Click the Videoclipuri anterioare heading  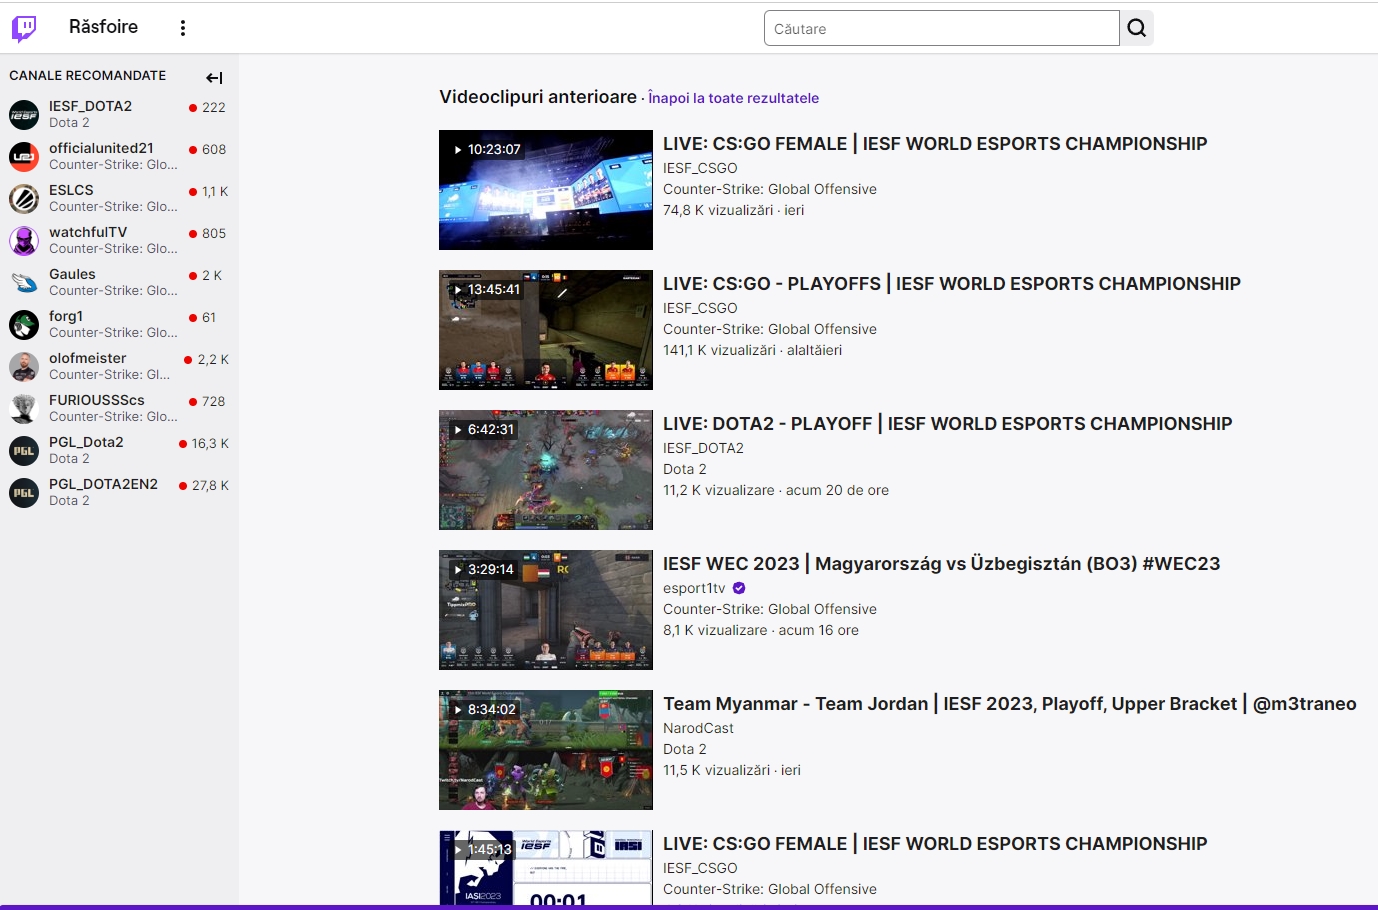pyautogui.click(x=538, y=97)
